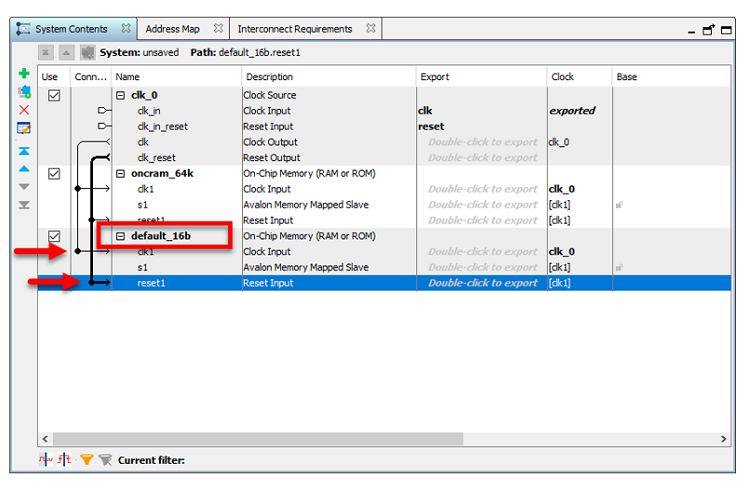This screenshot has width=750, height=491.
Task: Click the clock connection dot for default_16b clk1
Action: pyautogui.click(x=77, y=251)
